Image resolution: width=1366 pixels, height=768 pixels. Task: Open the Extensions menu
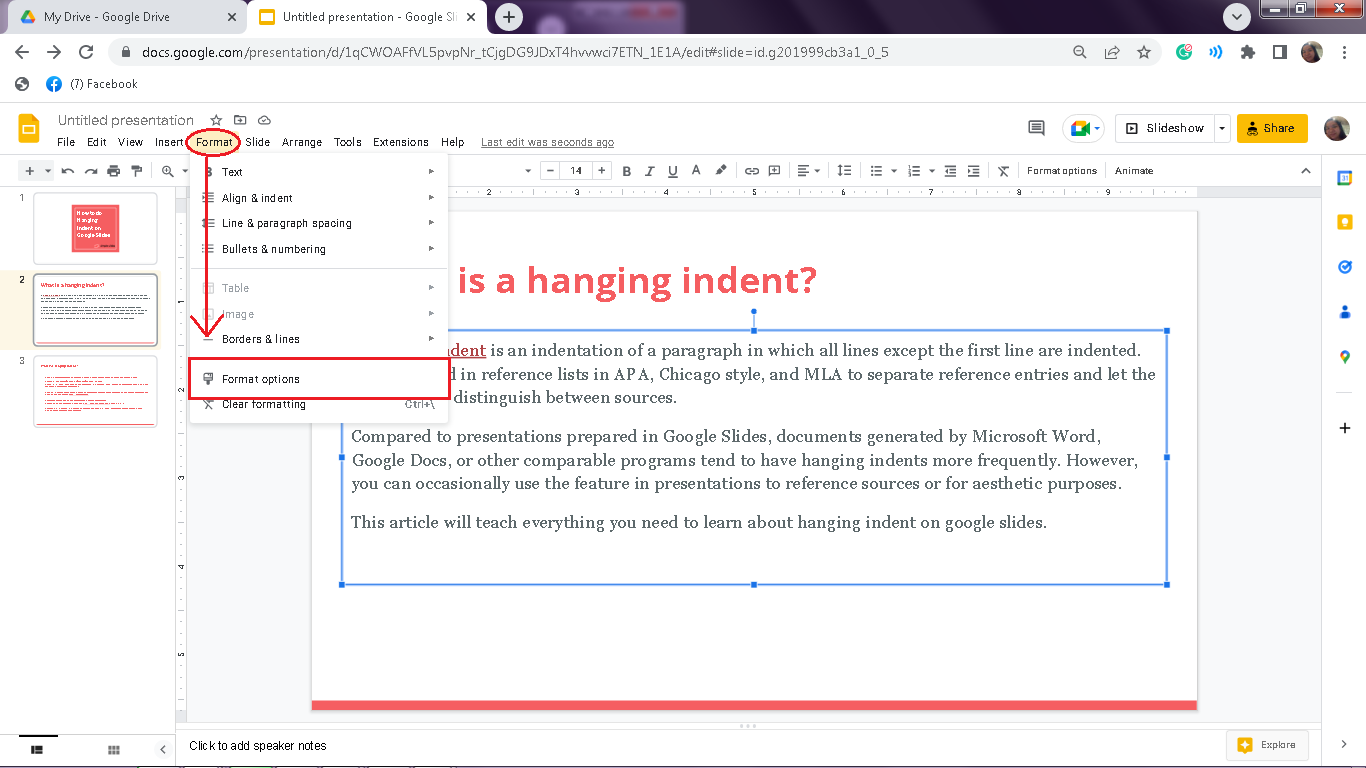(401, 142)
